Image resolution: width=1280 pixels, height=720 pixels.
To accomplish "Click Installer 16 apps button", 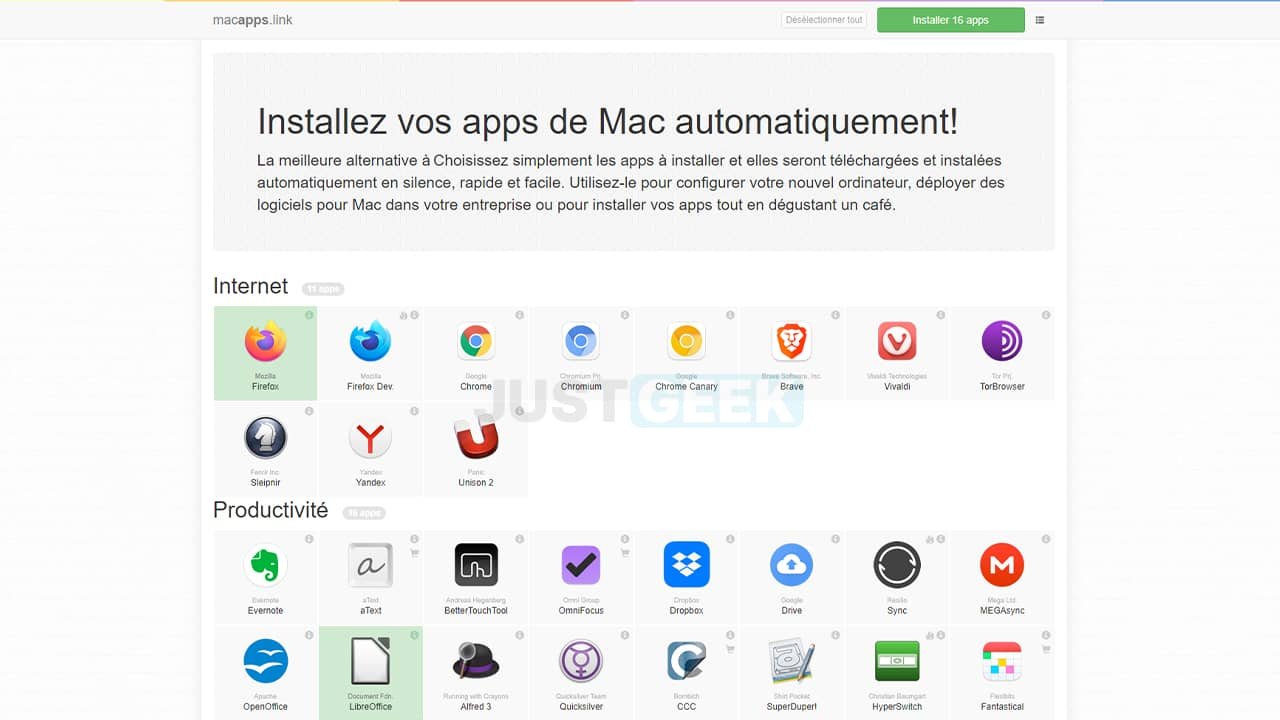I will coord(951,20).
